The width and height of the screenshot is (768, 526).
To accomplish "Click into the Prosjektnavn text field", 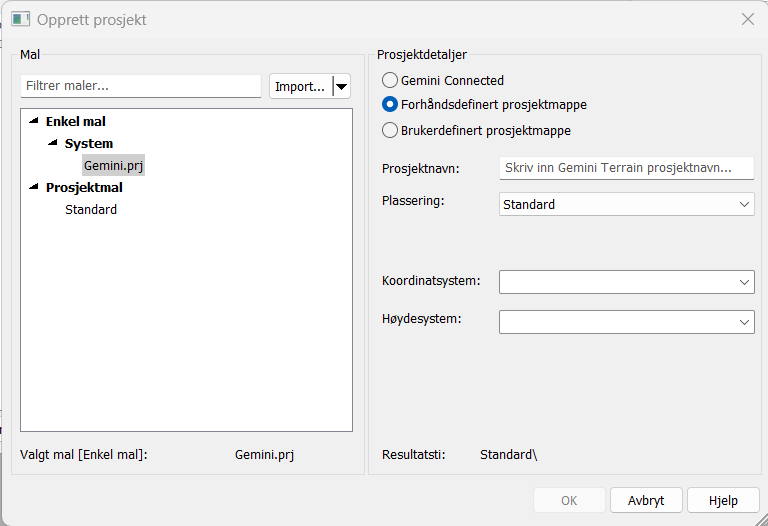I will (x=626, y=168).
